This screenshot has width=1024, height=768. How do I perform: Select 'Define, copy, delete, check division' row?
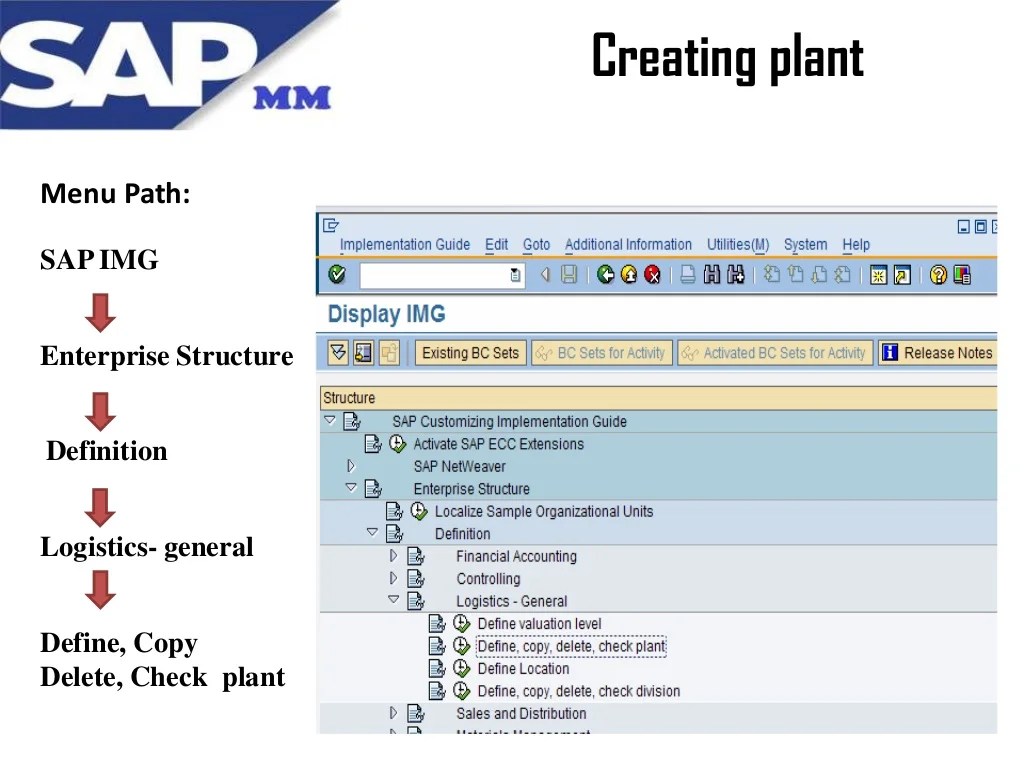point(579,691)
